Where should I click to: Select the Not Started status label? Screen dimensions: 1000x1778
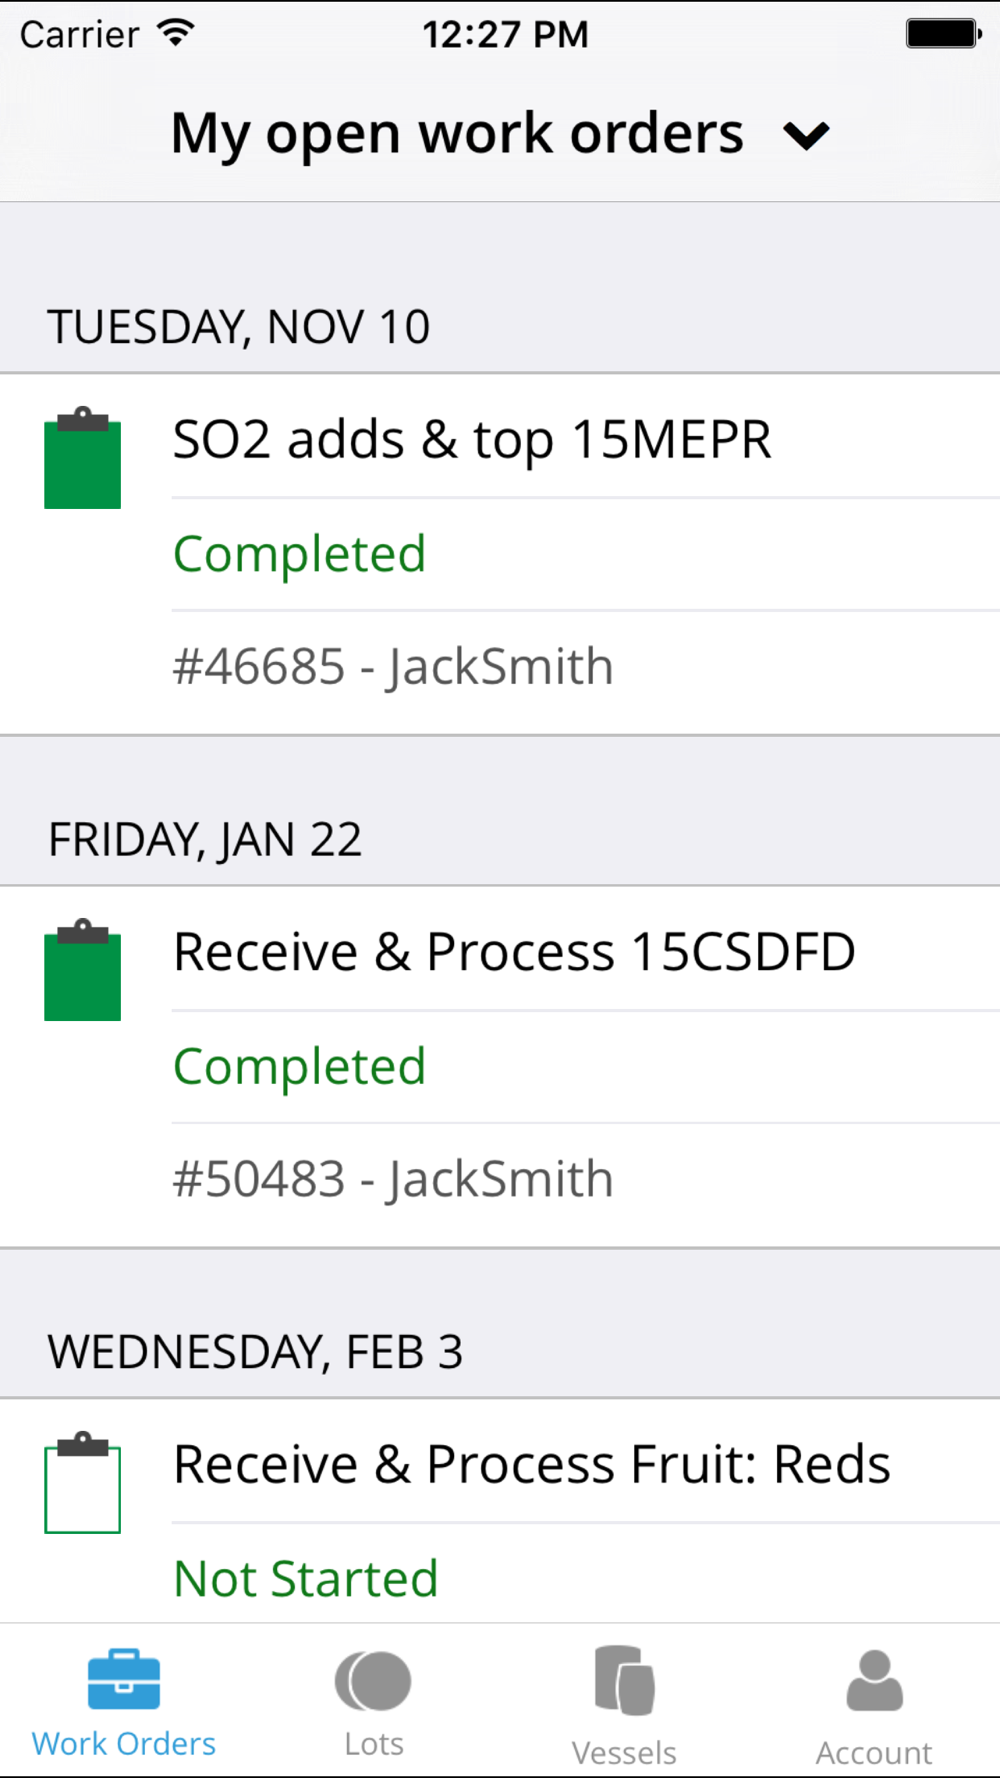[306, 1579]
